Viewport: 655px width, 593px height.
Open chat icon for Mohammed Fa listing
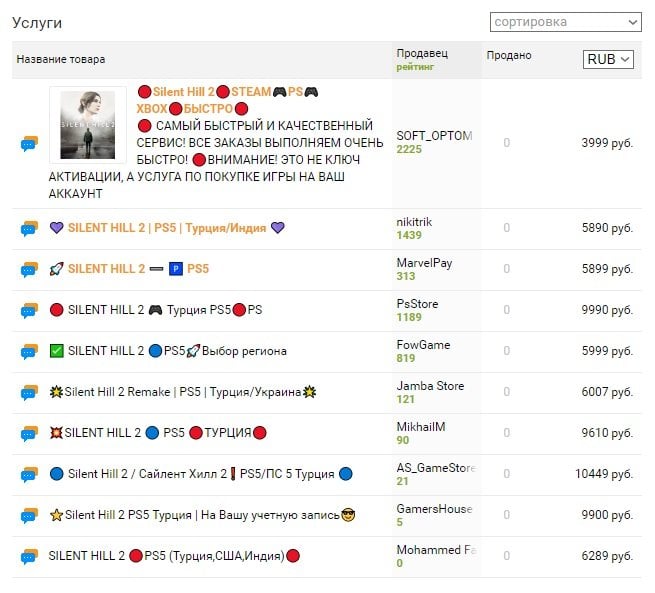29,556
